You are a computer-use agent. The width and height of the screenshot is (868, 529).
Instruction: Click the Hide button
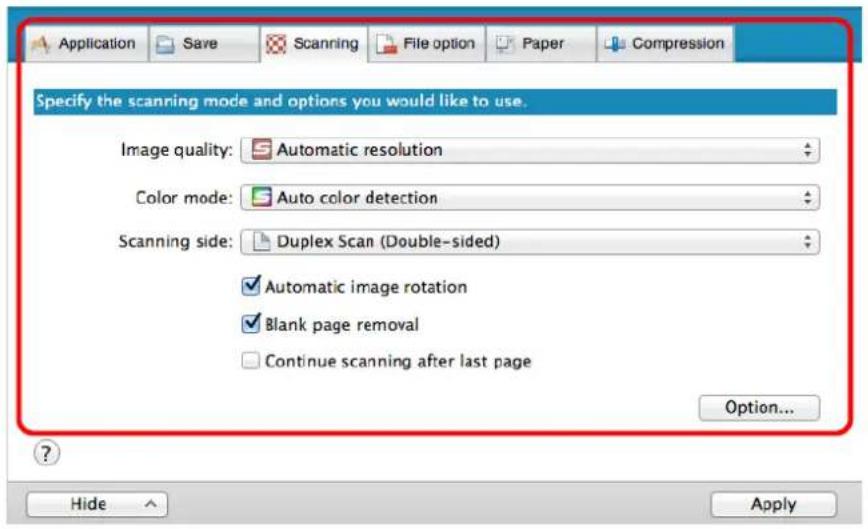point(97,504)
